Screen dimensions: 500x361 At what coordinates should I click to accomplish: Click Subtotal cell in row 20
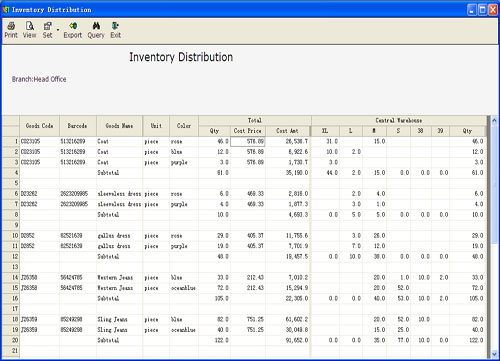coord(119,340)
